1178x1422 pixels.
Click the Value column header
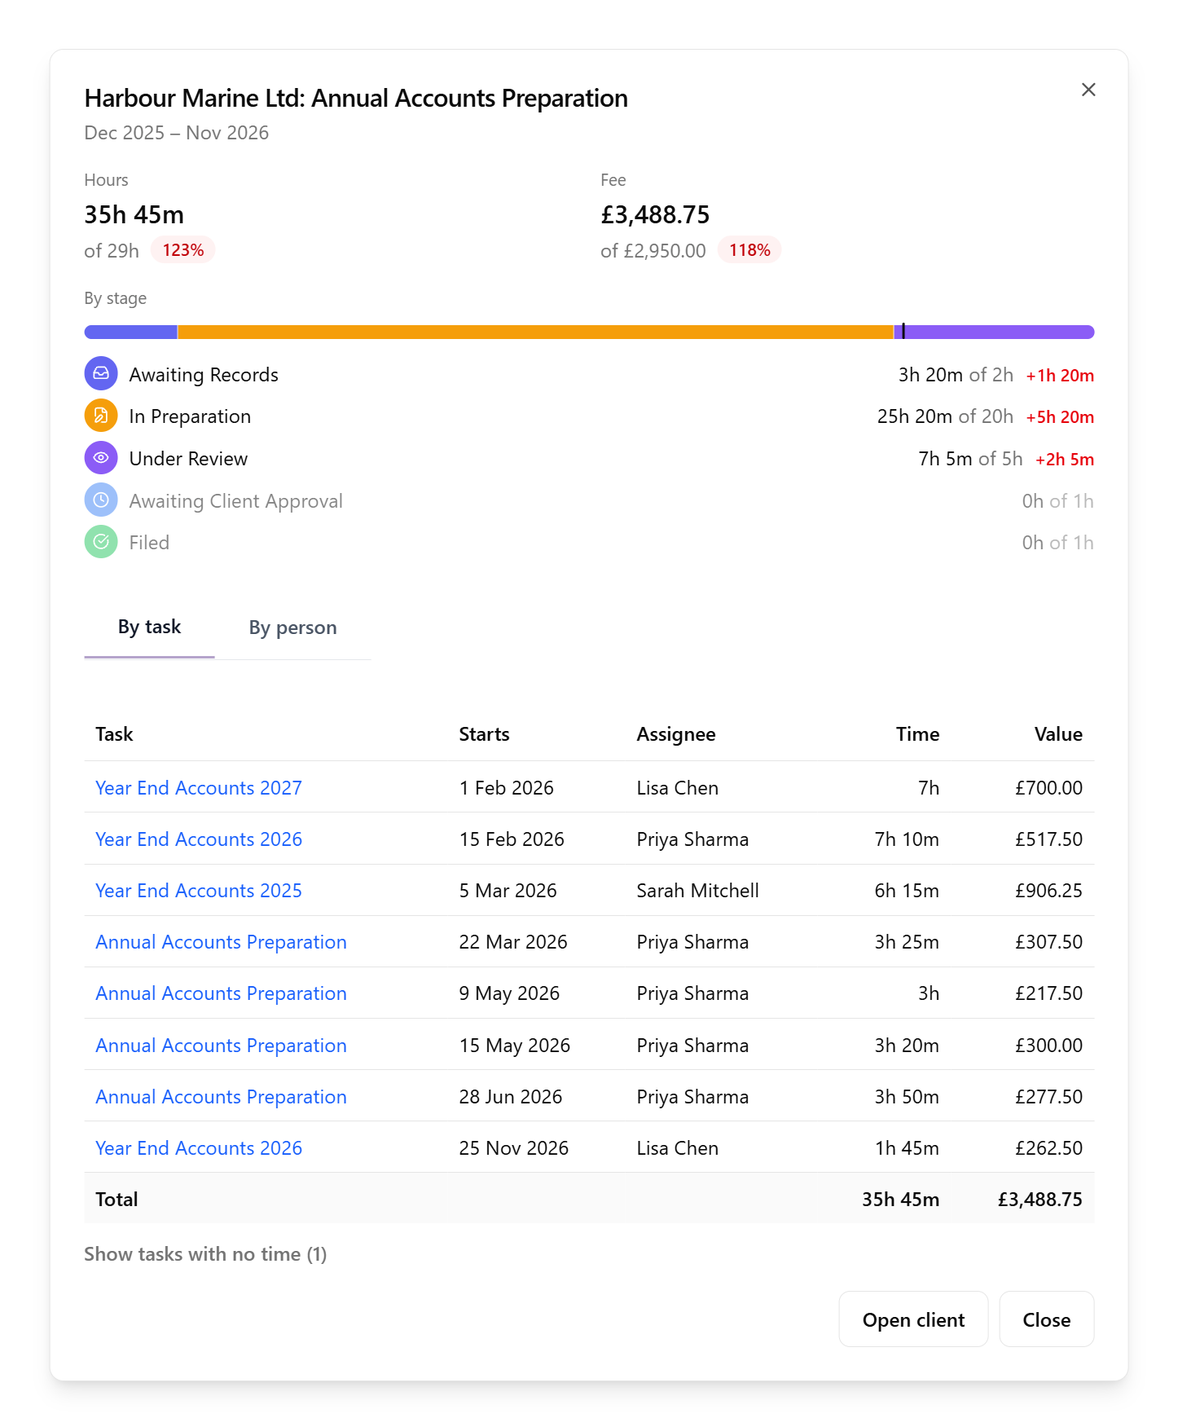1058,734
